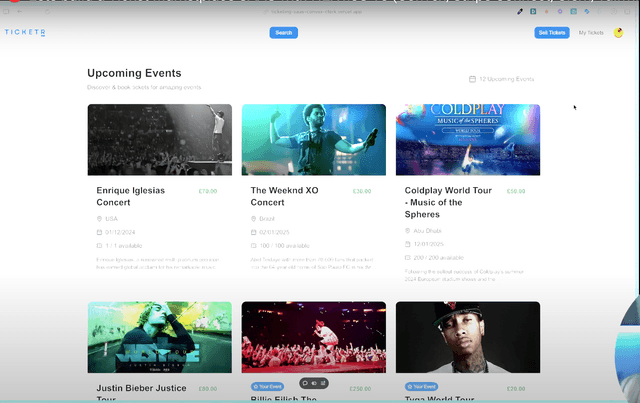Click the comment bubble in floating toolbar
640x403 pixels.
tap(305, 383)
